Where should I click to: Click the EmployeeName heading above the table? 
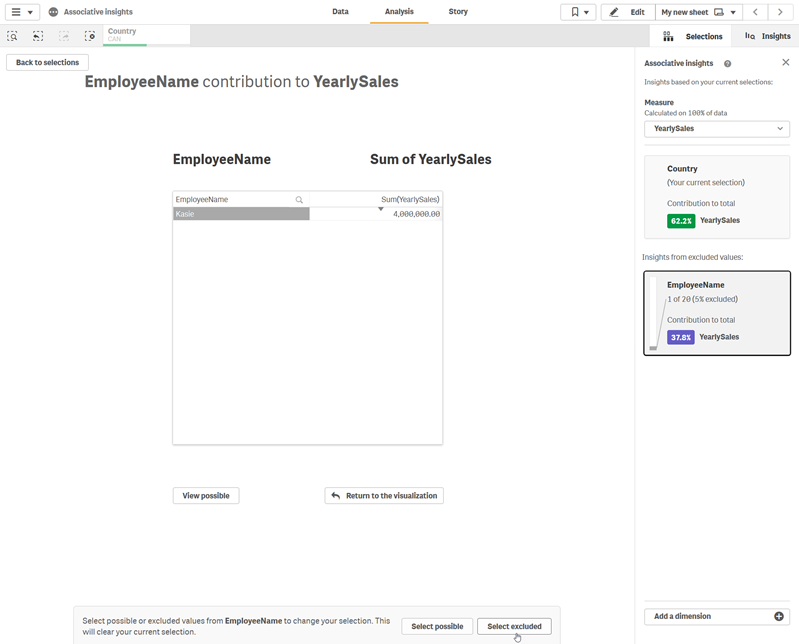pos(222,159)
